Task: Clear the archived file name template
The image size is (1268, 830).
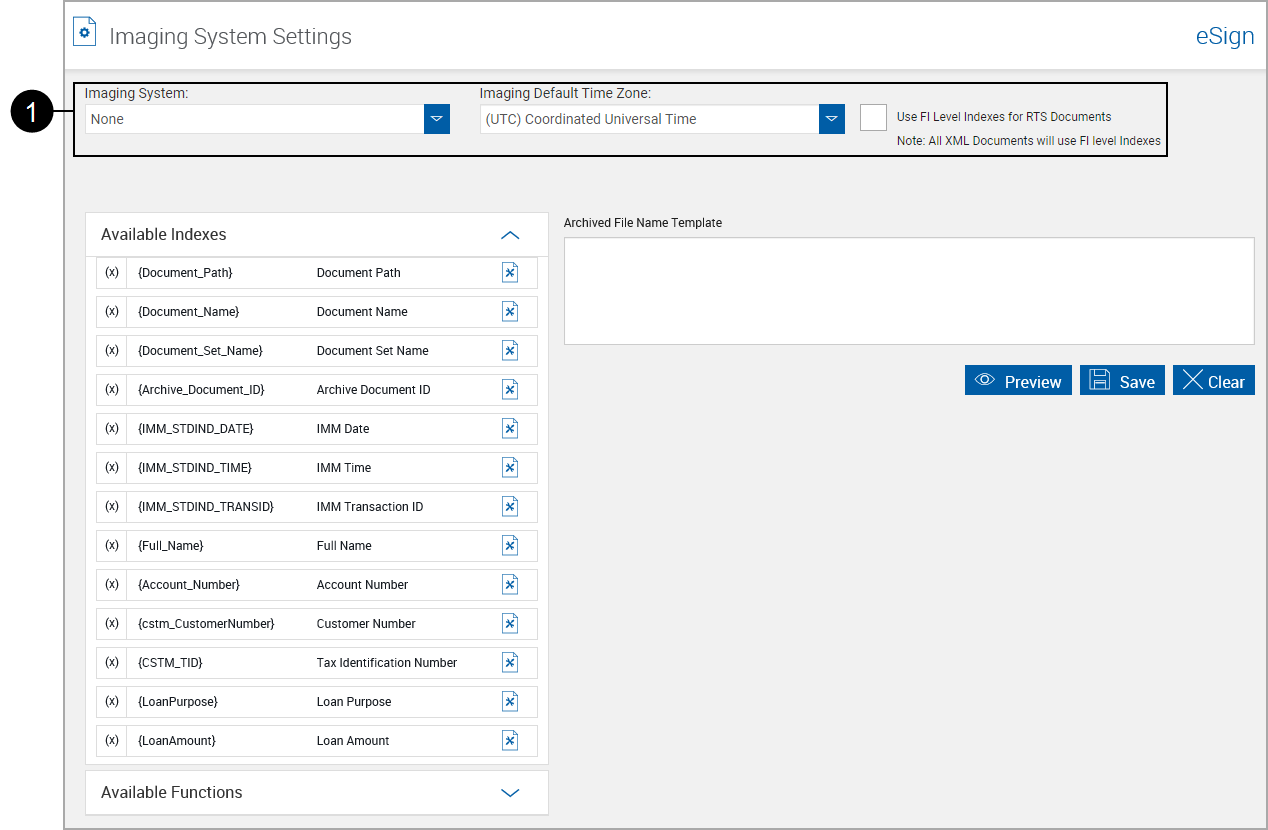Action: 1213,380
